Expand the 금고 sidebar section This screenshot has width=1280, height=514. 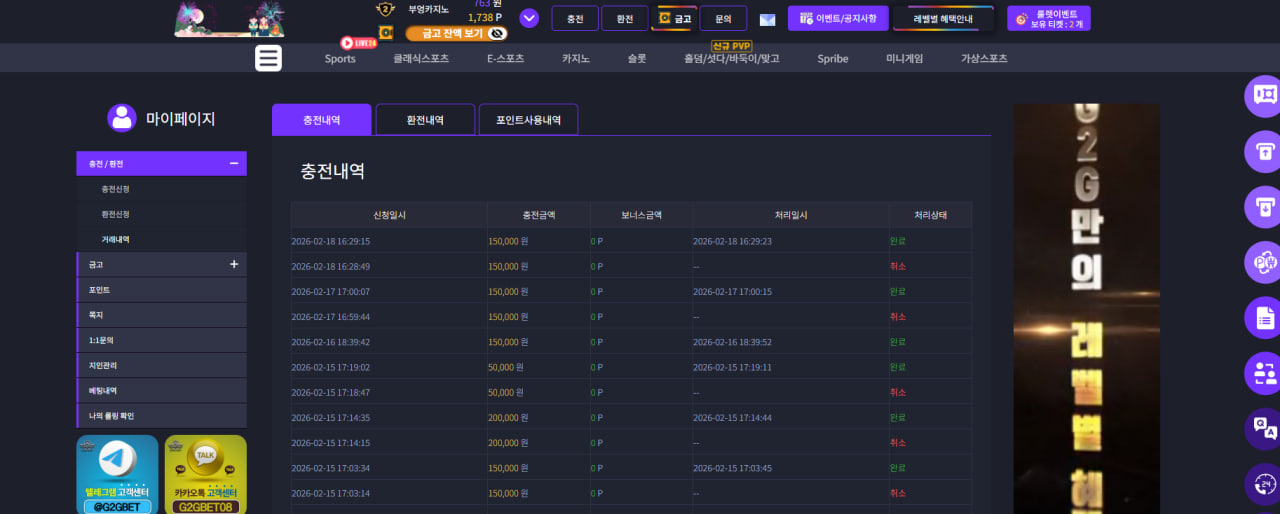(234, 264)
